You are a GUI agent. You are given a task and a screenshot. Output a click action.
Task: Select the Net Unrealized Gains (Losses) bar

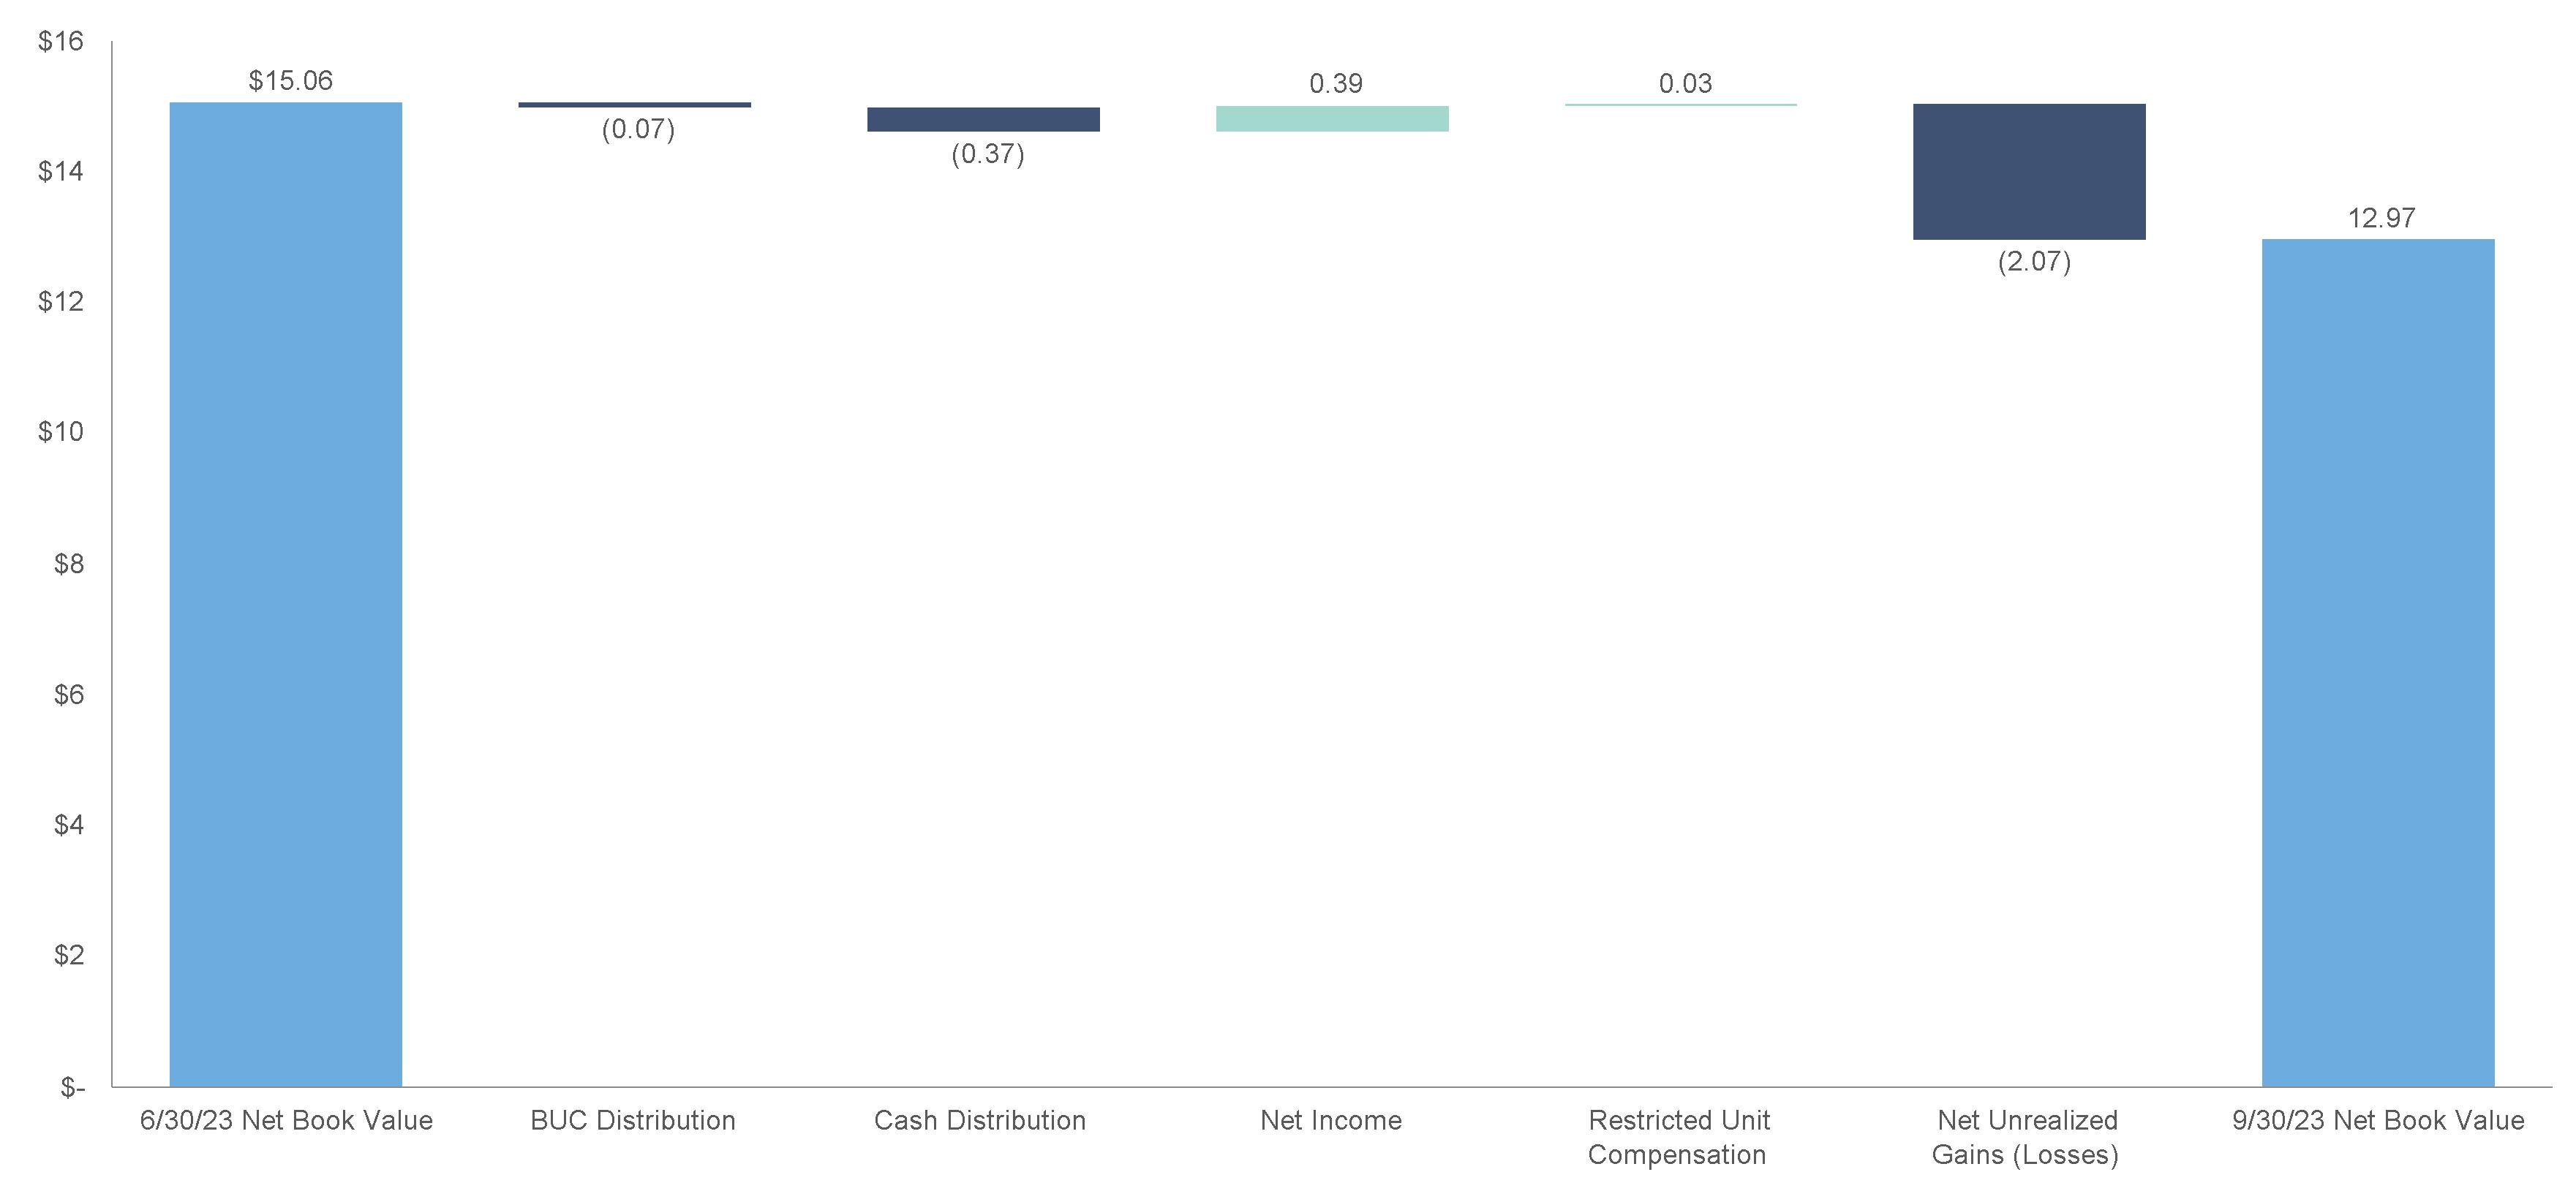[x=2029, y=171]
